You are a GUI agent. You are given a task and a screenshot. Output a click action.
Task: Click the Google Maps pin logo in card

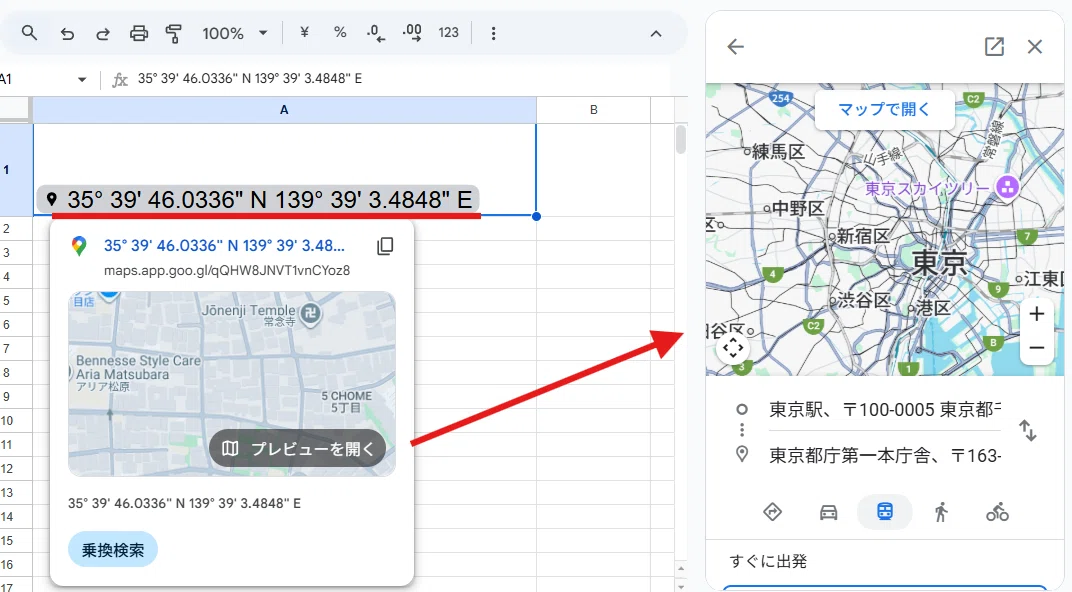click(x=79, y=246)
